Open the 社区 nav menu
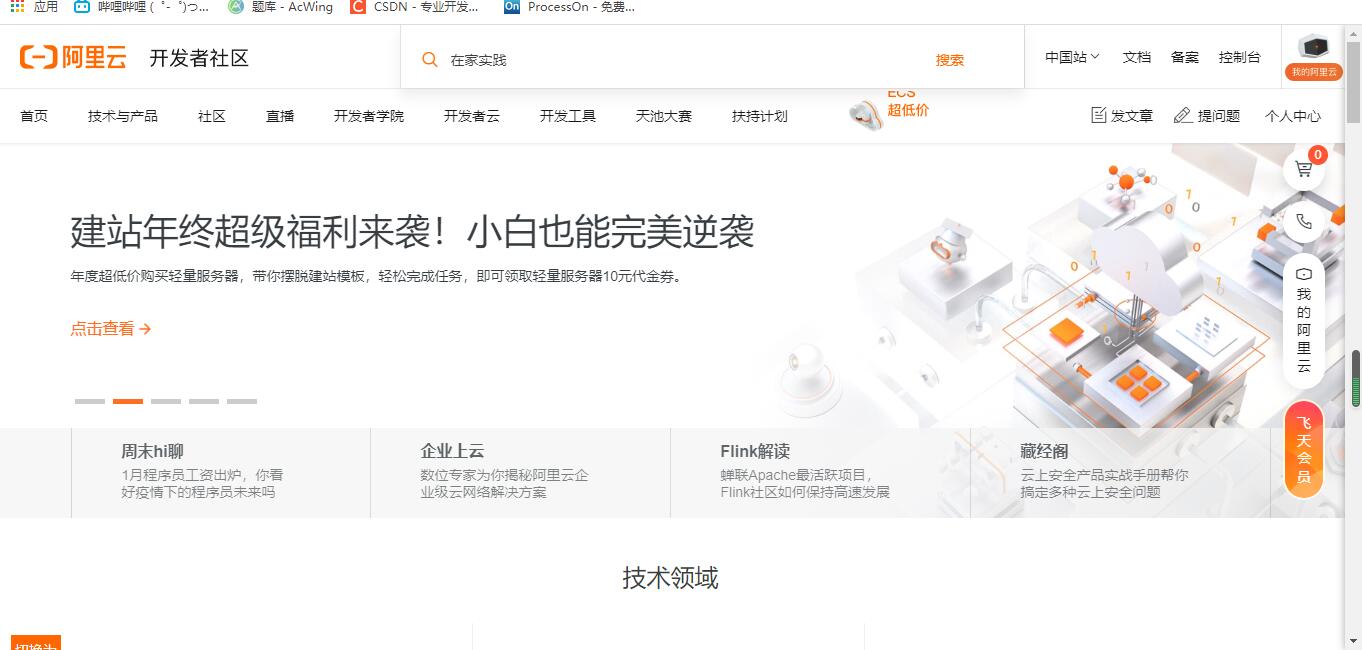Image resolution: width=1362 pixels, height=650 pixels. tap(212, 116)
